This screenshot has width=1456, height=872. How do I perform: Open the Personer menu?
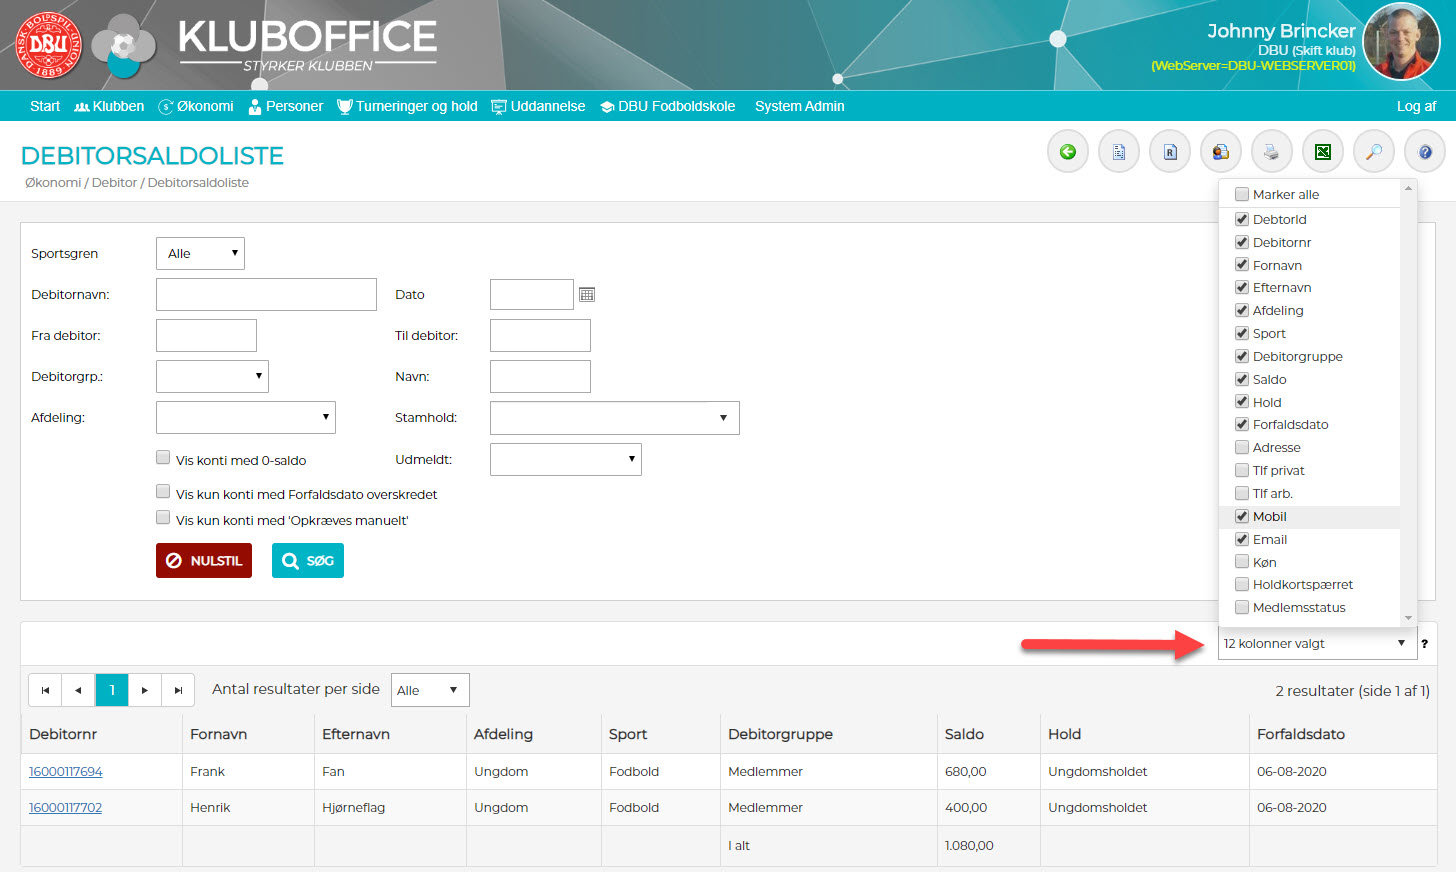click(286, 106)
